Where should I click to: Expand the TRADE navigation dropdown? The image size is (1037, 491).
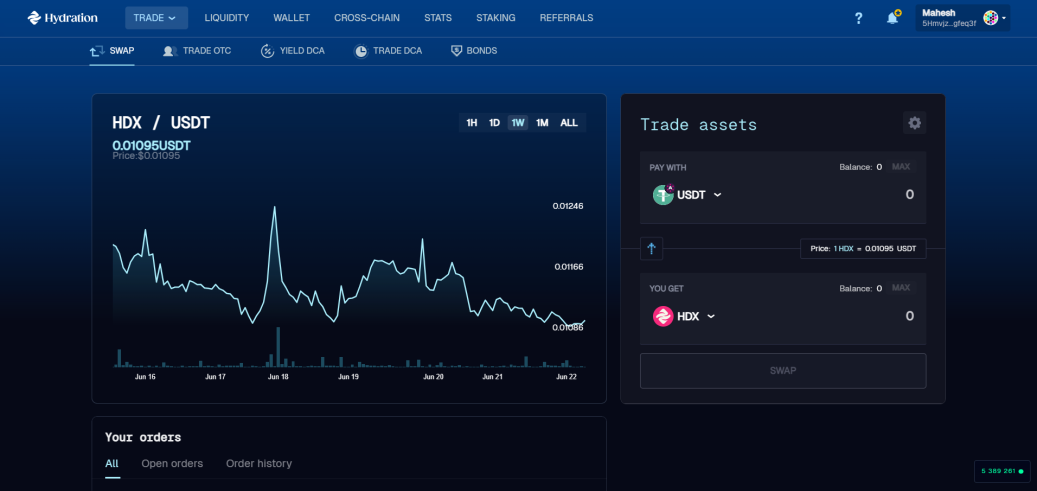pos(156,18)
